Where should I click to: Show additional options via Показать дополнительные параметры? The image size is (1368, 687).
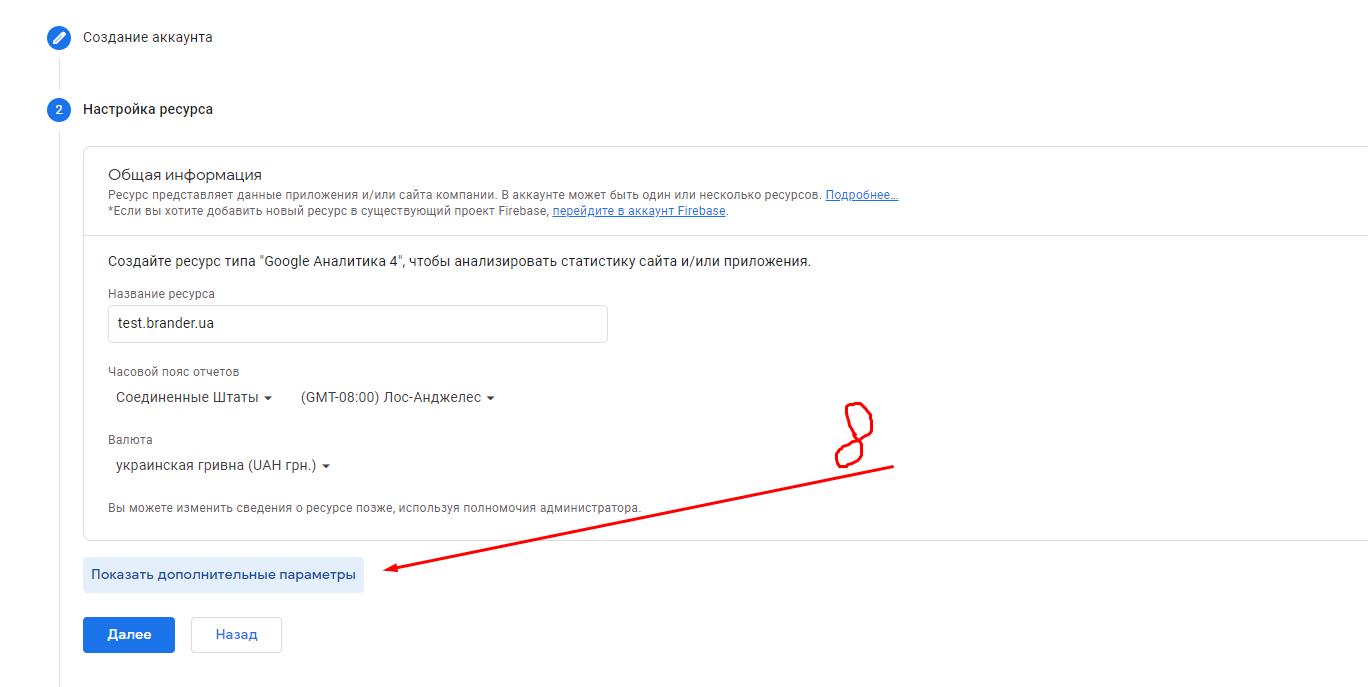click(x=223, y=575)
